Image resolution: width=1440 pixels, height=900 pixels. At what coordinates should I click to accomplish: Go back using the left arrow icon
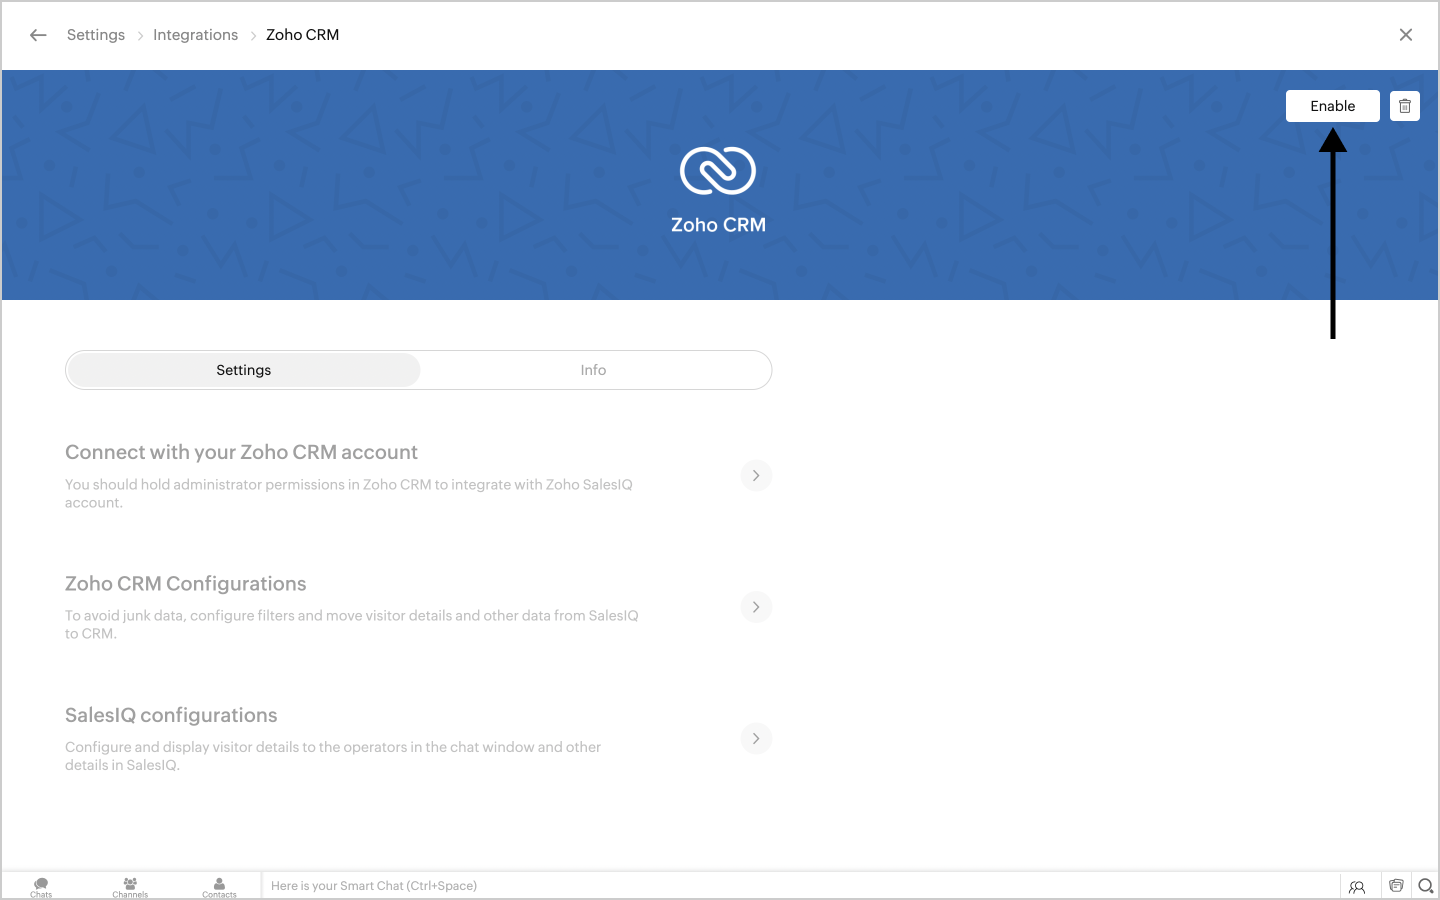point(38,35)
